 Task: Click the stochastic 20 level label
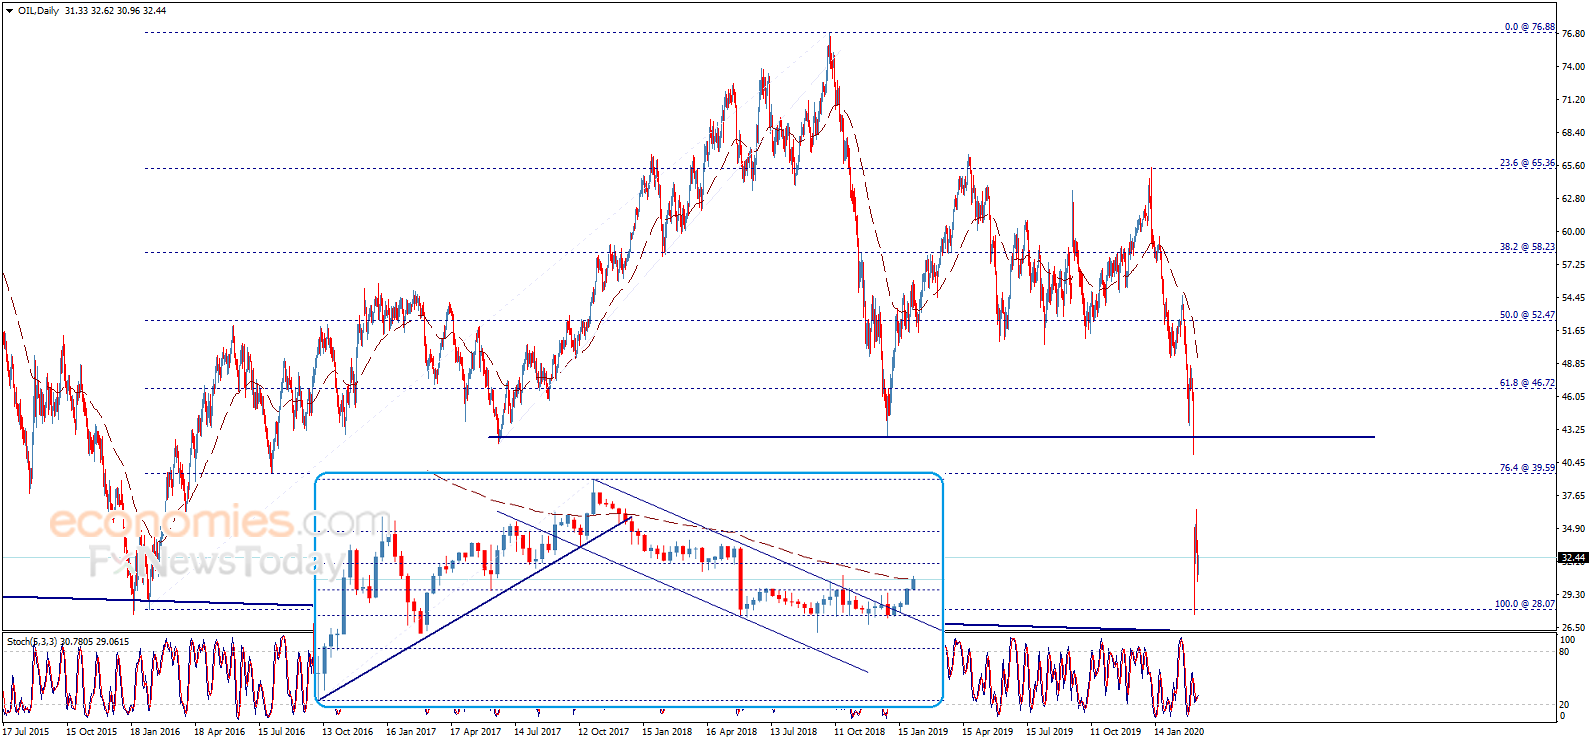pyautogui.click(x=1565, y=705)
